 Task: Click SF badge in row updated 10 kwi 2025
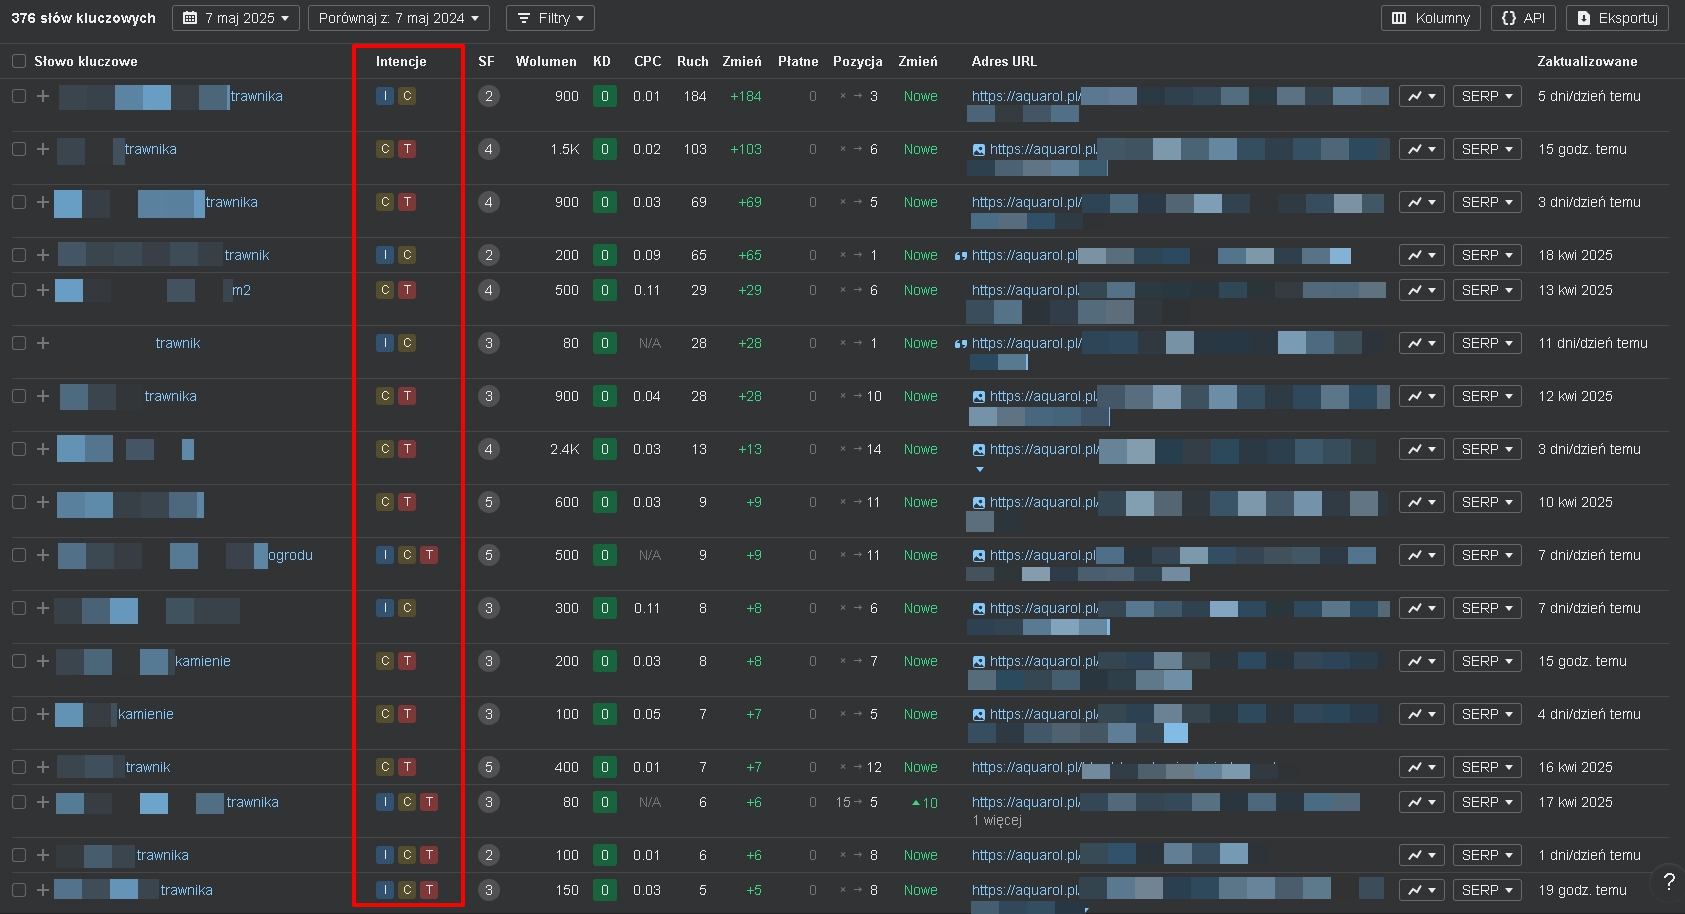(488, 502)
